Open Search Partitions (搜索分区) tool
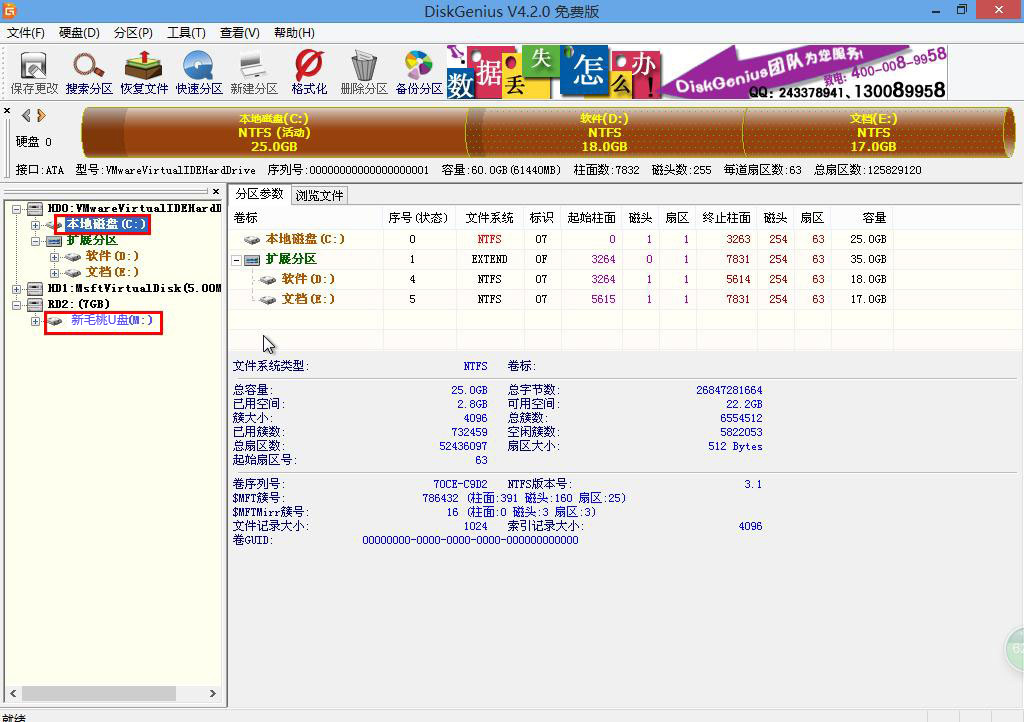1024x722 pixels. pyautogui.click(x=89, y=73)
